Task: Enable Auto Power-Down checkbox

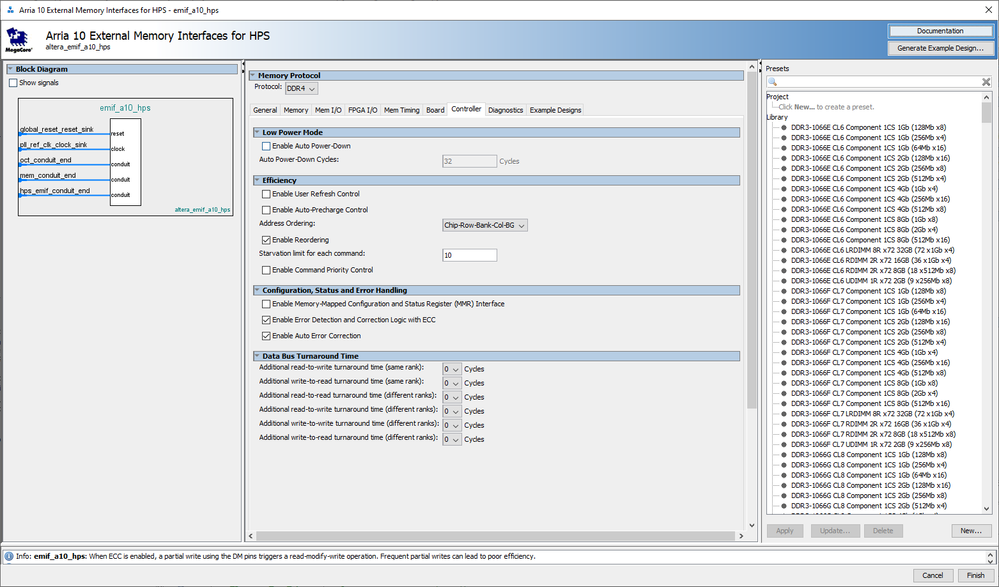Action: (x=266, y=146)
